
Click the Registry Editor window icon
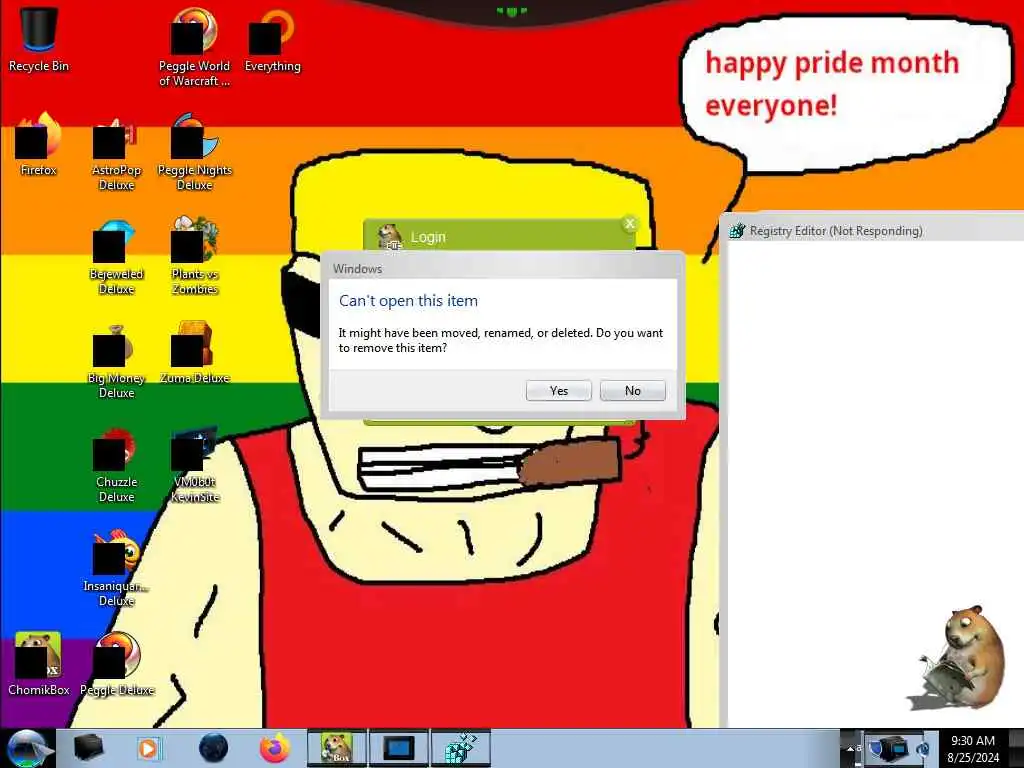coord(737,231)
